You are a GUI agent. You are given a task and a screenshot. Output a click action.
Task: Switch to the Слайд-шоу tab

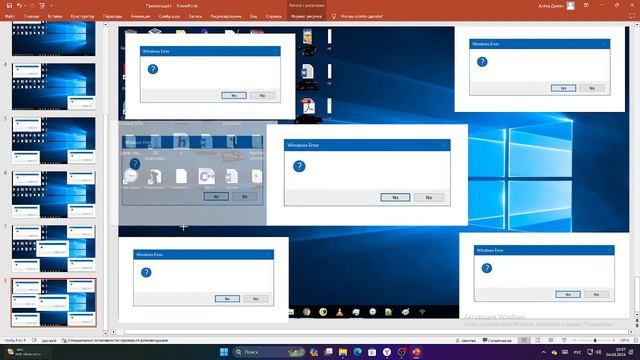(169, 16)
